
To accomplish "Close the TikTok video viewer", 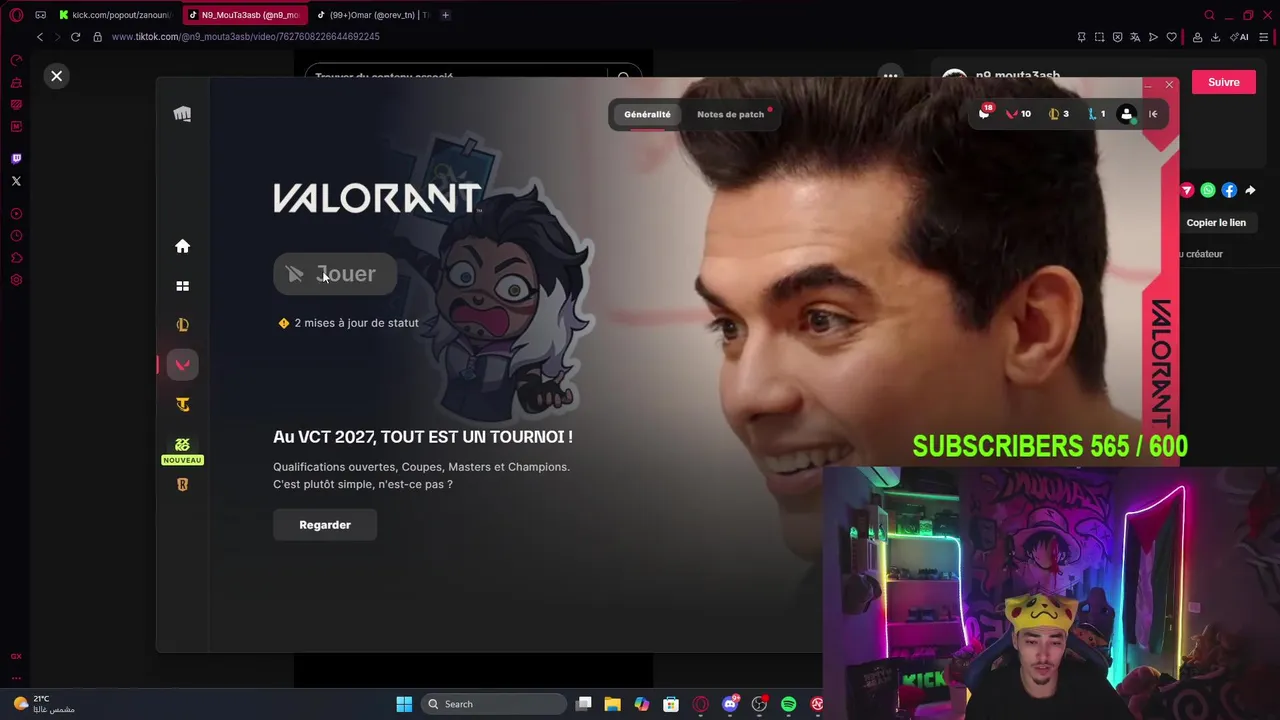I will coord(57,76).
